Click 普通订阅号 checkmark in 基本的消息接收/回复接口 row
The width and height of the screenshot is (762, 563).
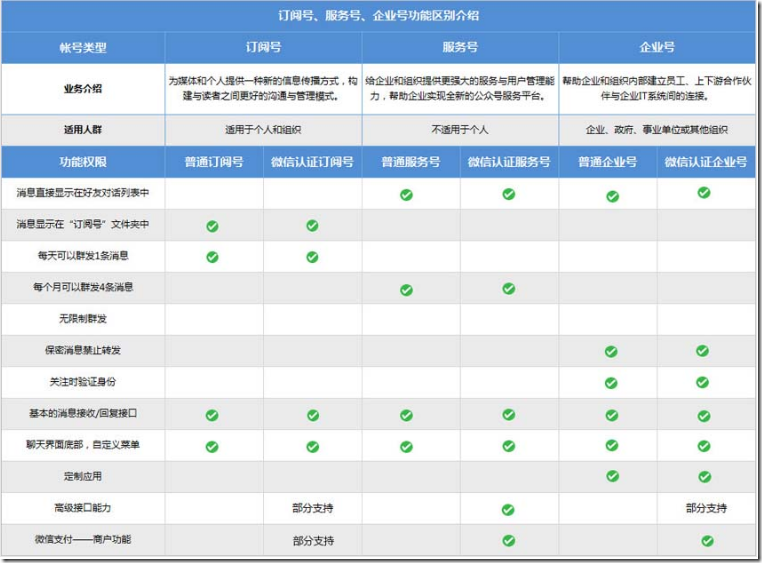(x=212, y=415)
